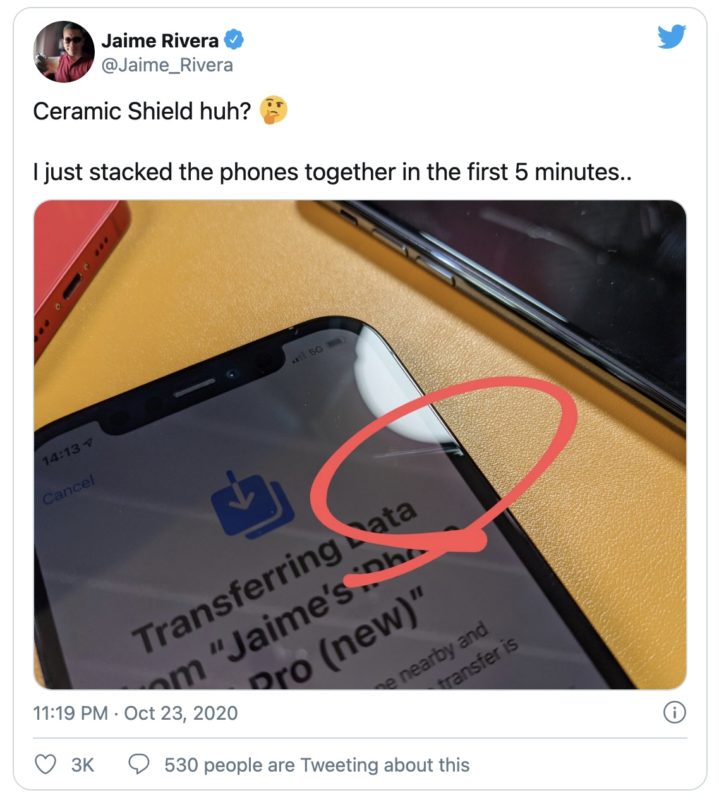Click the blue transfer data icon in photo
The height and width of the screenshot is (800, 719).
click(x=252, y=505)
